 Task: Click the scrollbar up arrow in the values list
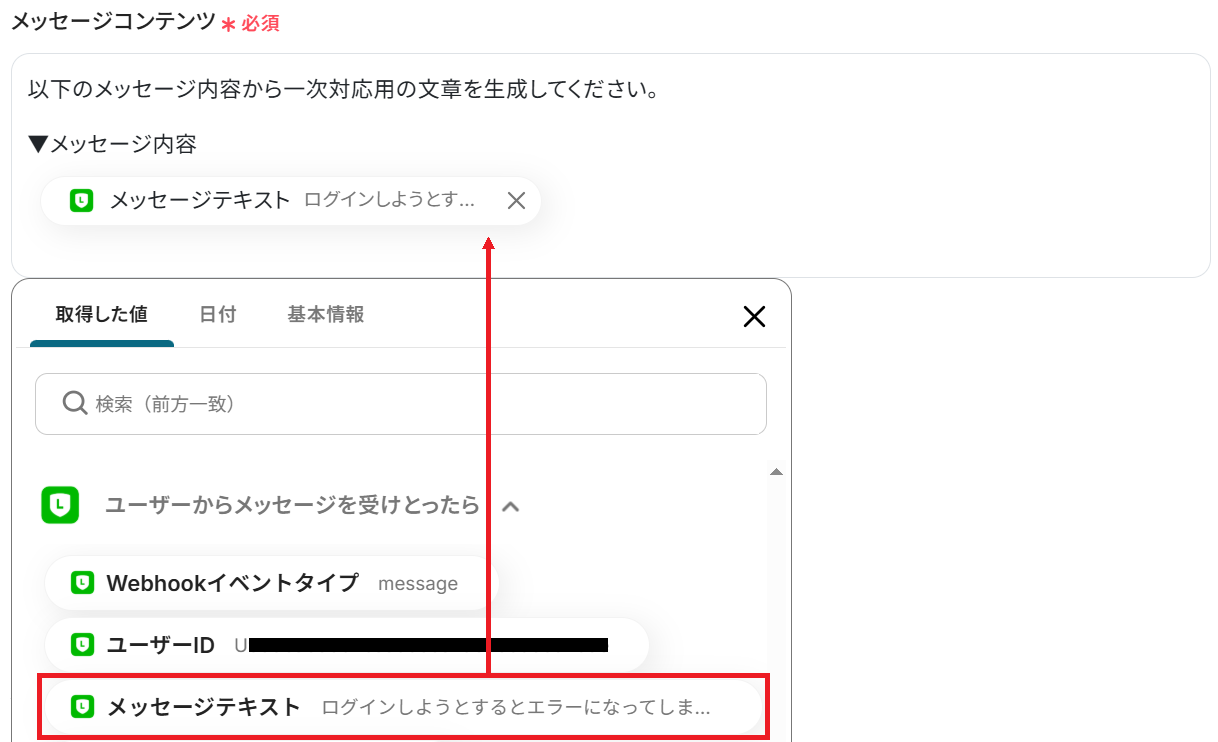(776, 471)
